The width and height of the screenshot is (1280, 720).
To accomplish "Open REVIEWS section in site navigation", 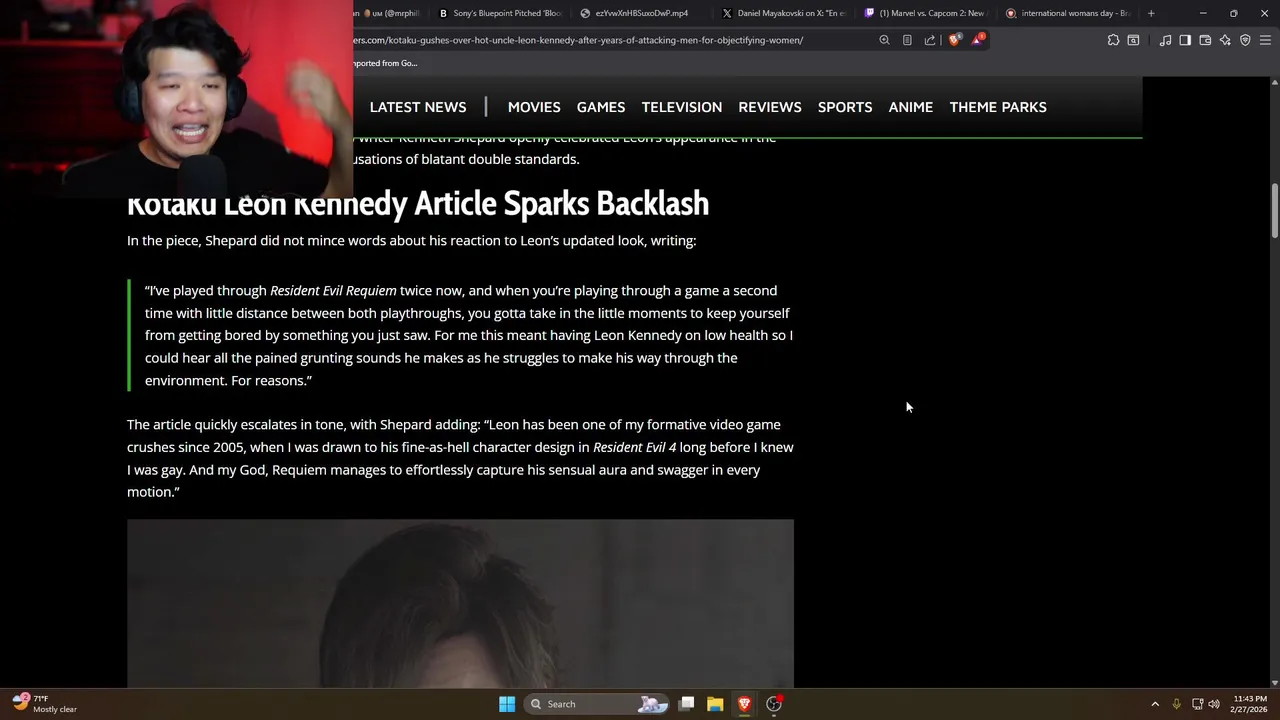I will (x=770, y=107).
